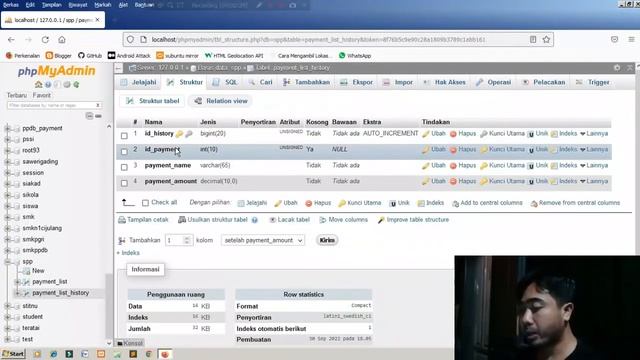Open the GitHub bookmark
This screenshot has width=640, height=360.
90,56
